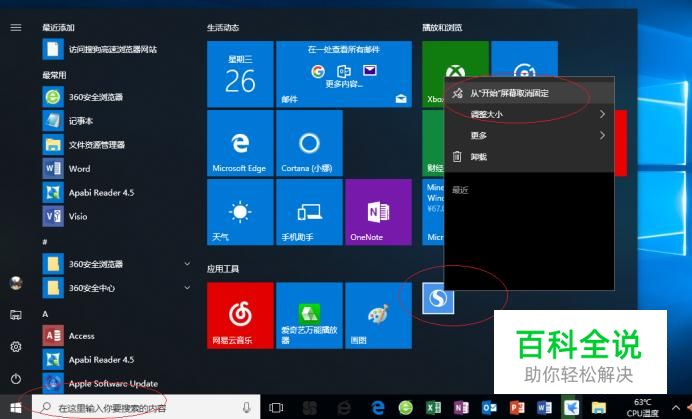Open the power button in Start sidebar
The width and height of the screenshot is (692, 419).
pyautogui.click(x=16, y=378)
